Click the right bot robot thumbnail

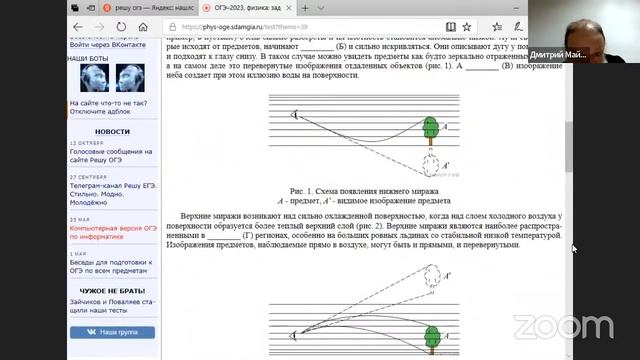tap(130, 78)
